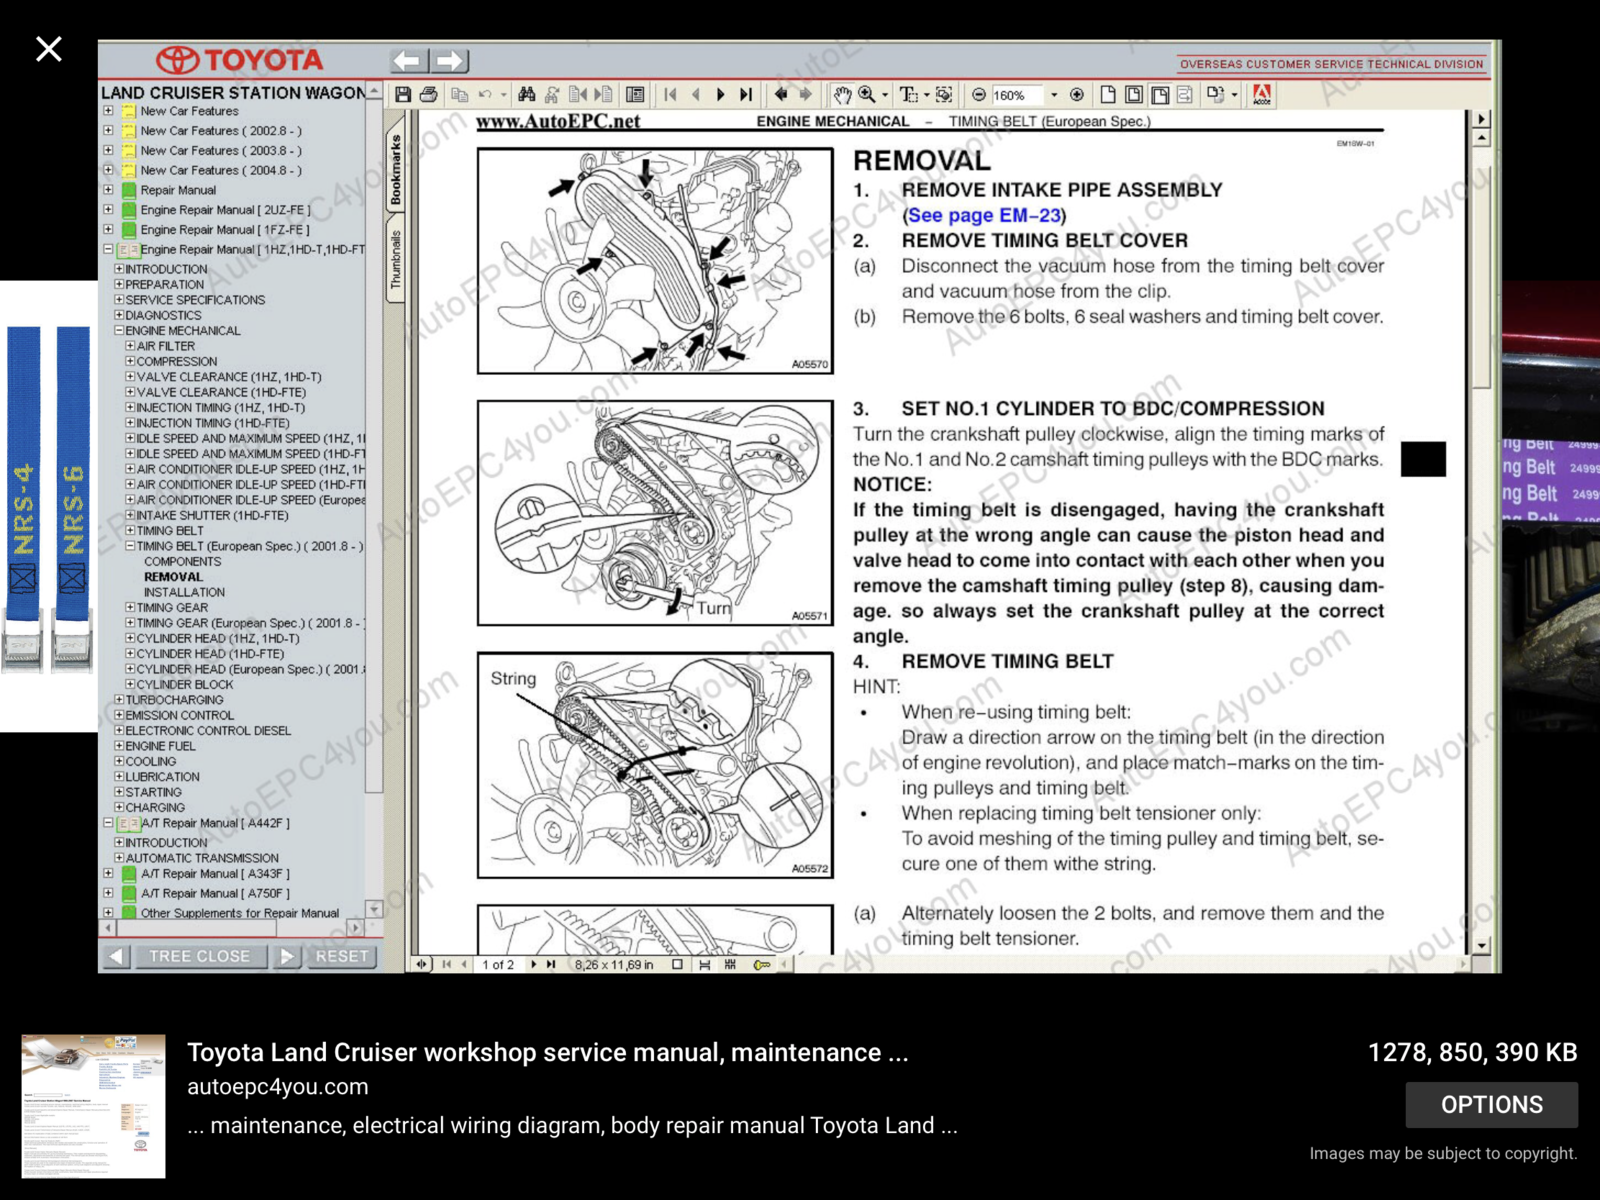The image size is (1600, 1200).
Task: Click the Adobe logo icon
Action: coord(1262,95)
